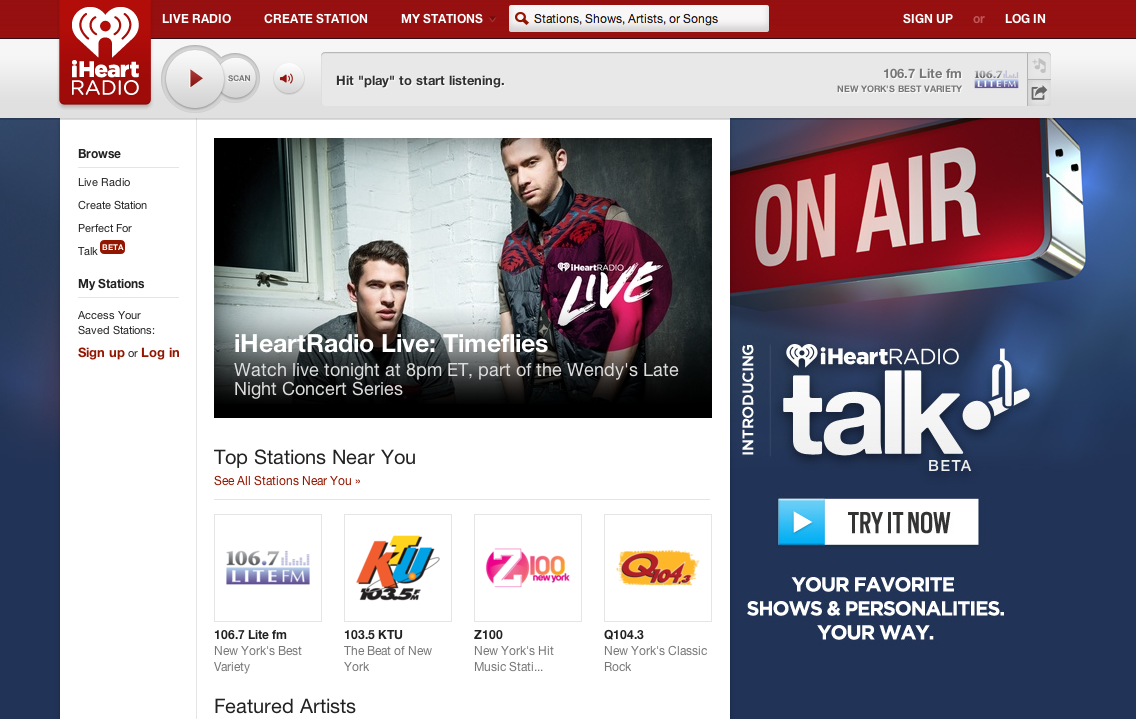Click the blue play icon on TRY IT NOW

pos(801,522)
